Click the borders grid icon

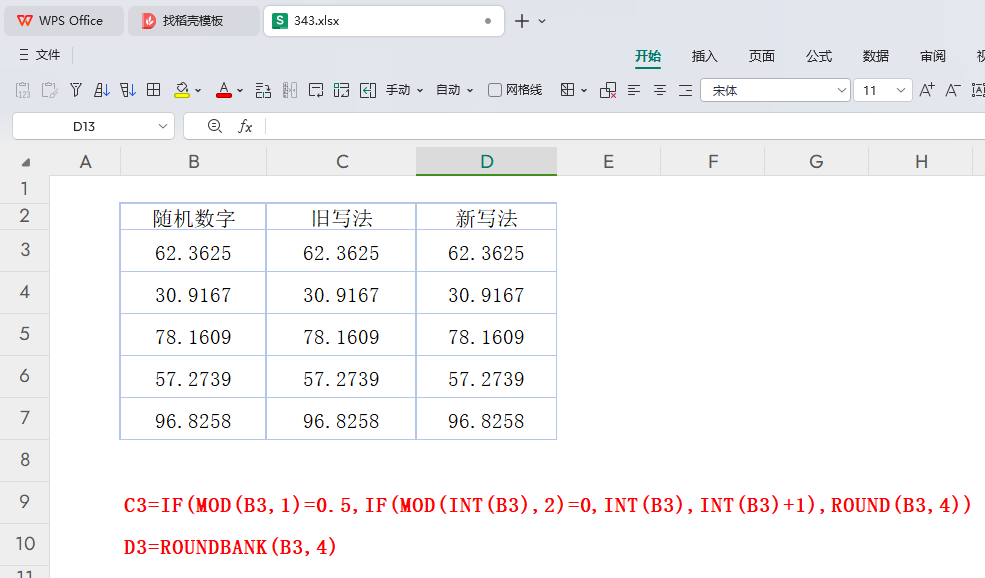coord(567,90)
